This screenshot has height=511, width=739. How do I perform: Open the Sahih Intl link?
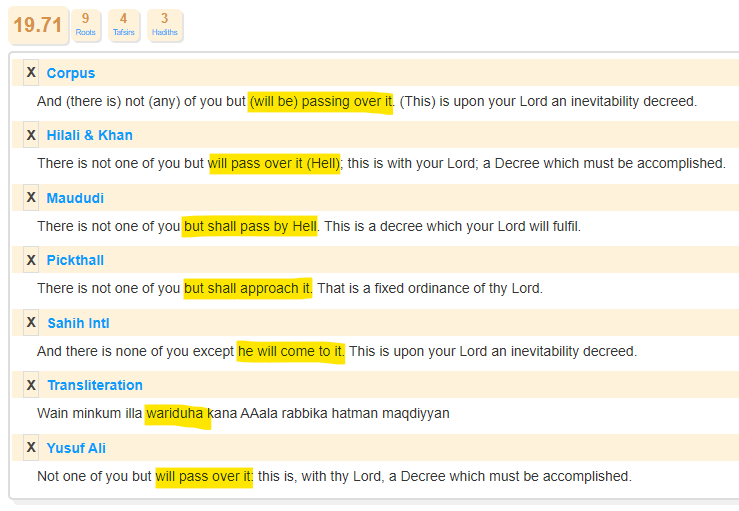click(x=78, y=323)
